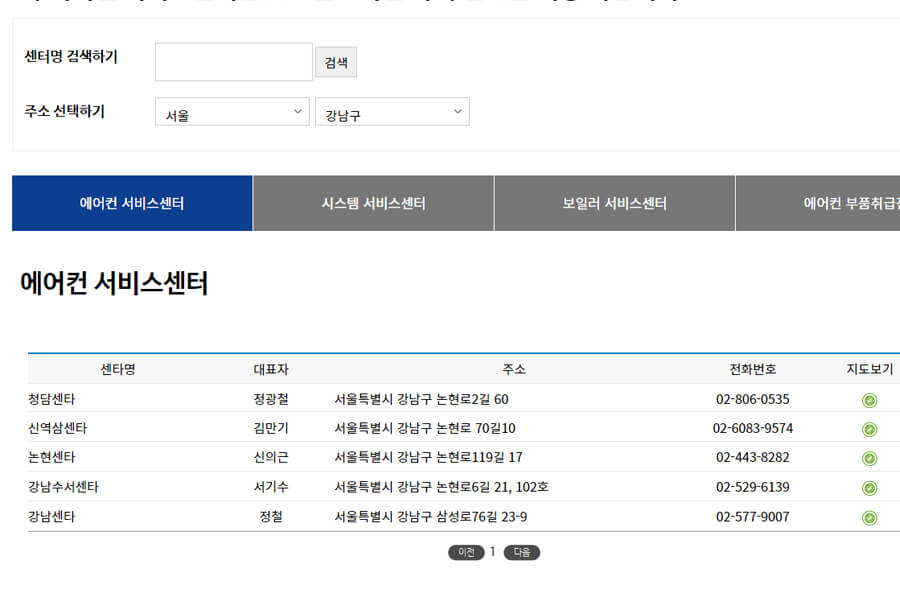
Task: Click the 주소 column header
Action: (514, 369)
